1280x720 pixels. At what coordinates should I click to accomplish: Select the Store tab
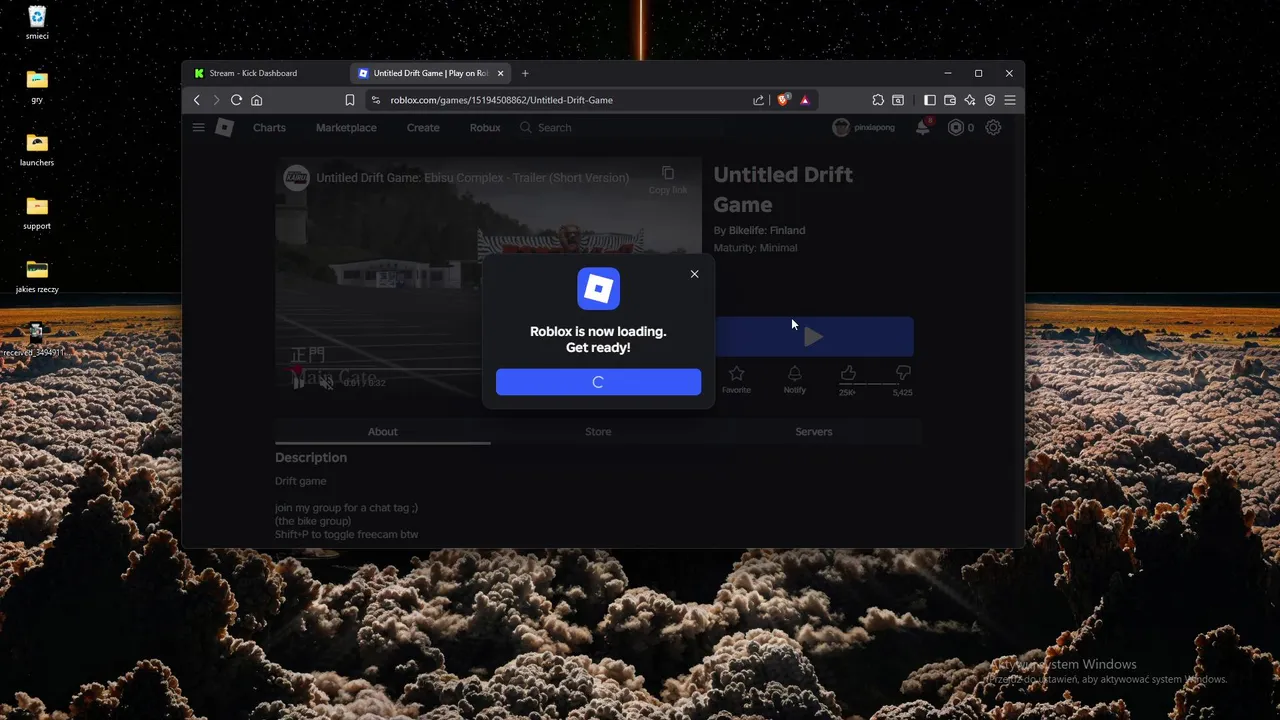(598, 432)
